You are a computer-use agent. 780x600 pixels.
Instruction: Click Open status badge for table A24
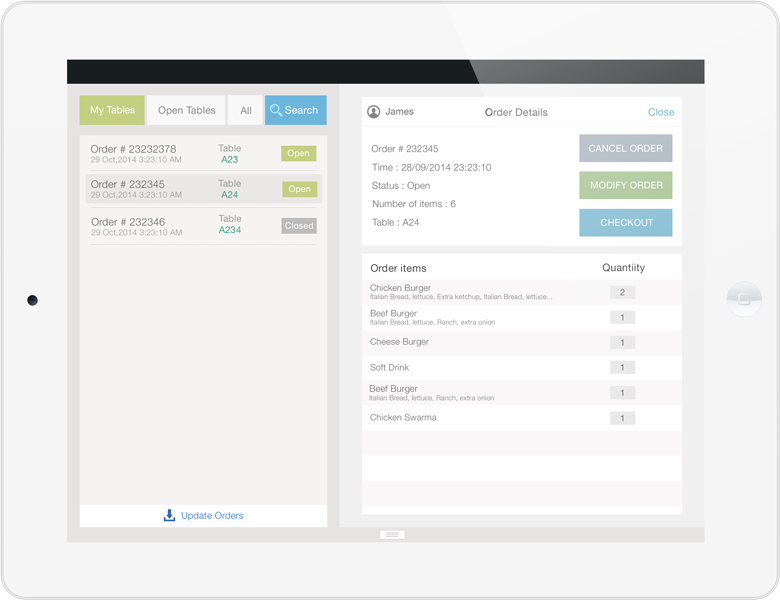click(x=299, y=189)
